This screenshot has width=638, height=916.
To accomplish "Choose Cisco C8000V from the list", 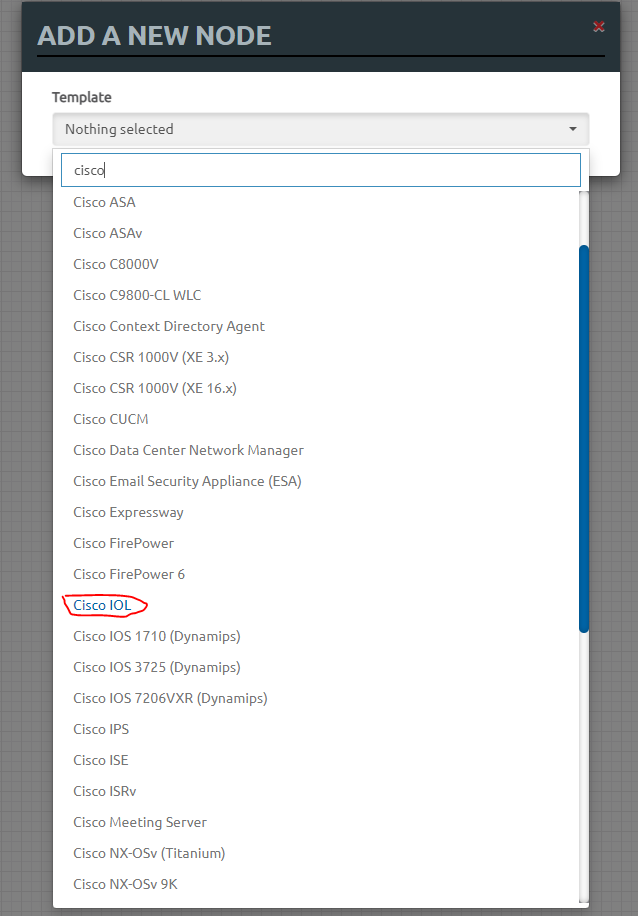I will click(116, 264).
